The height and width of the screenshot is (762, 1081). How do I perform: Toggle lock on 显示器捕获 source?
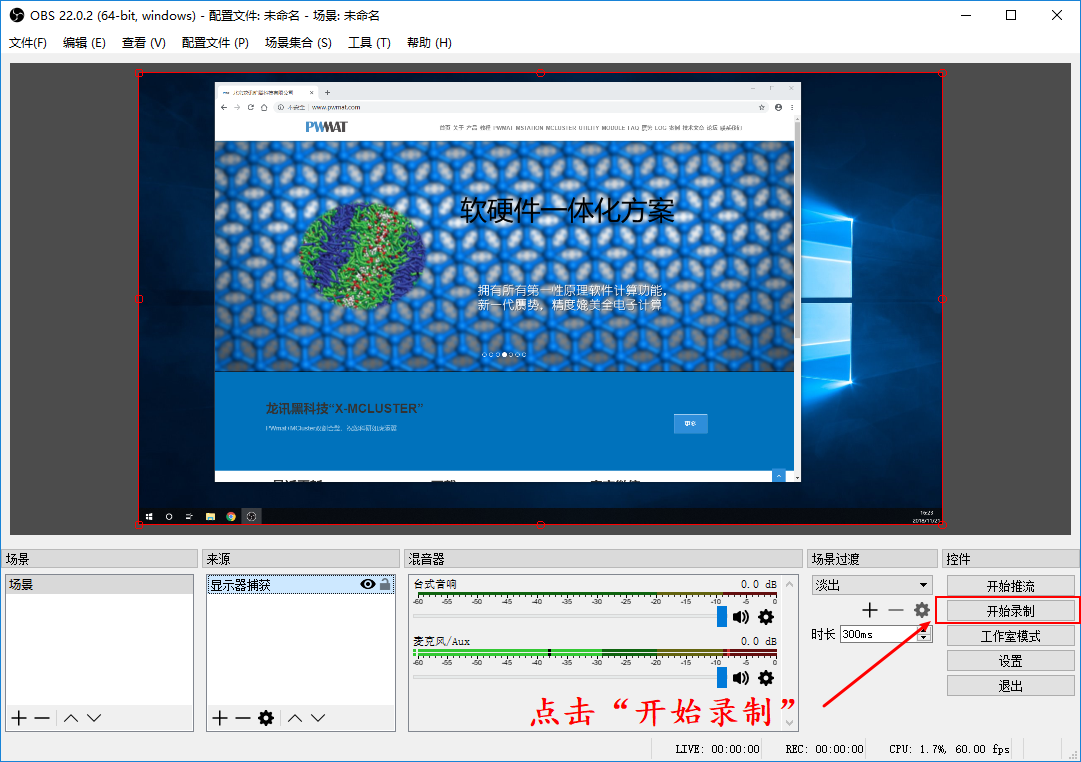tap(385, 584)
